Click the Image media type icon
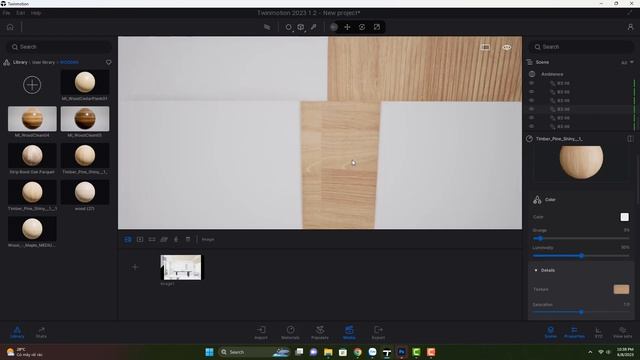The height and width of the screenshot is (360, 640). point(128,240)
